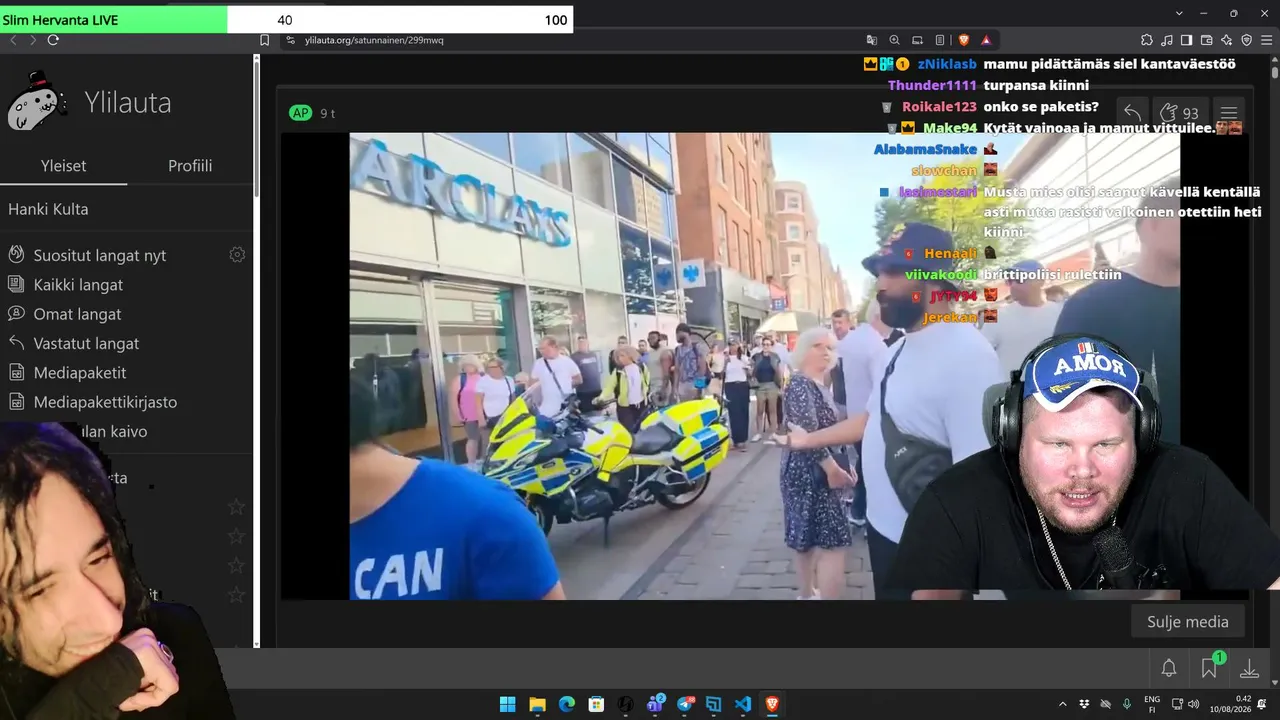Screen dimensions: 1280x720
Task: Click the Brave Shields lion icon
Action: click(x=964, y=40)
